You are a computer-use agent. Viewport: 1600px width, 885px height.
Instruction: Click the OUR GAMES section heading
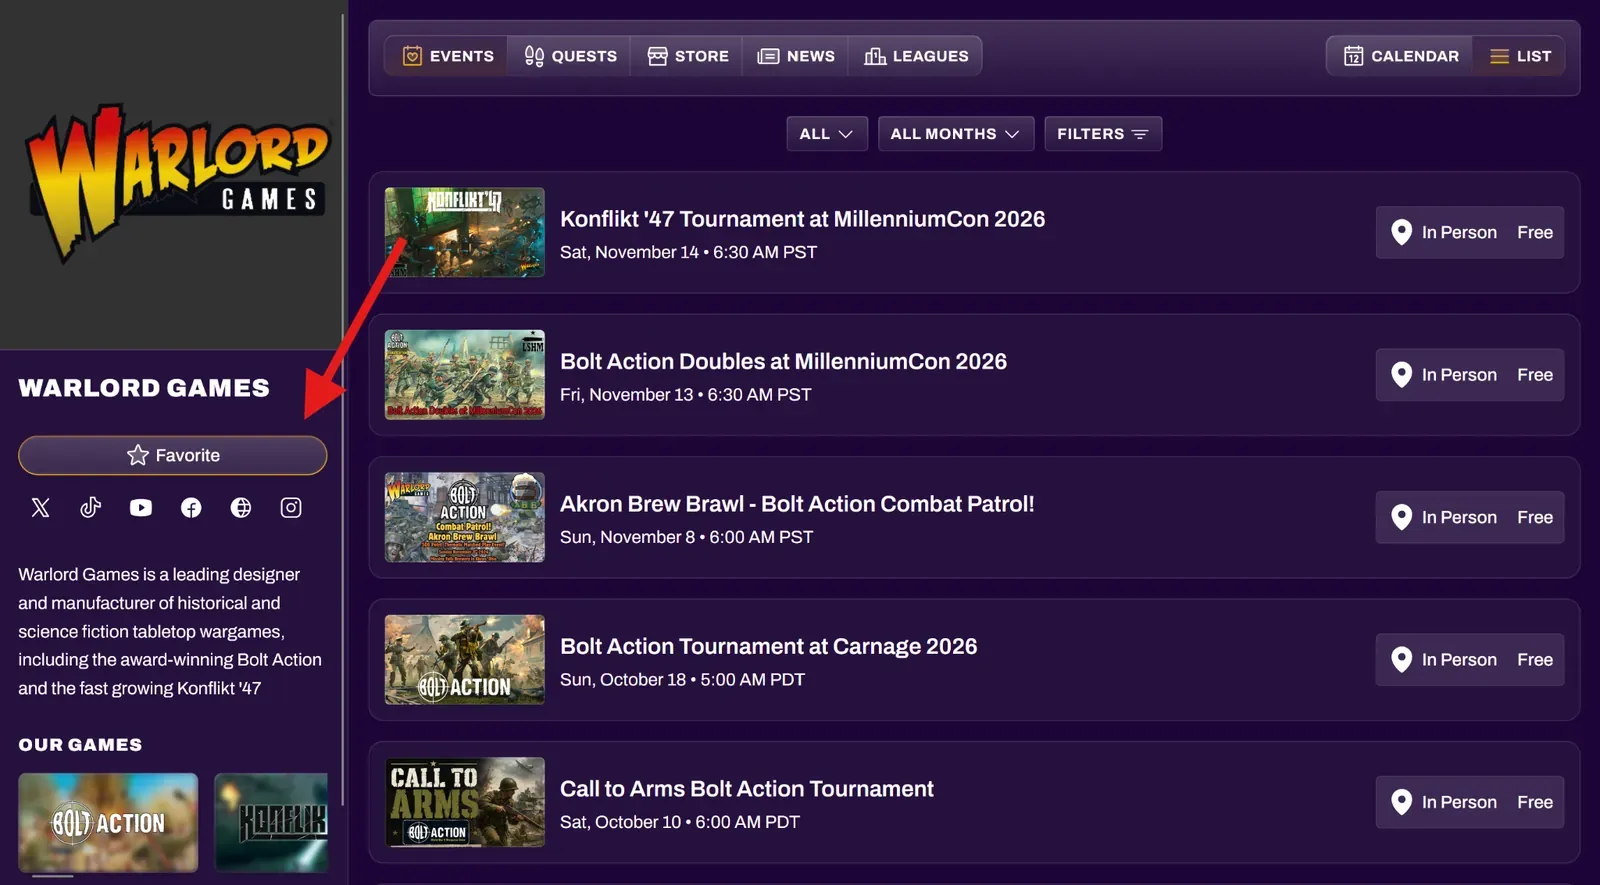point(80,745)
